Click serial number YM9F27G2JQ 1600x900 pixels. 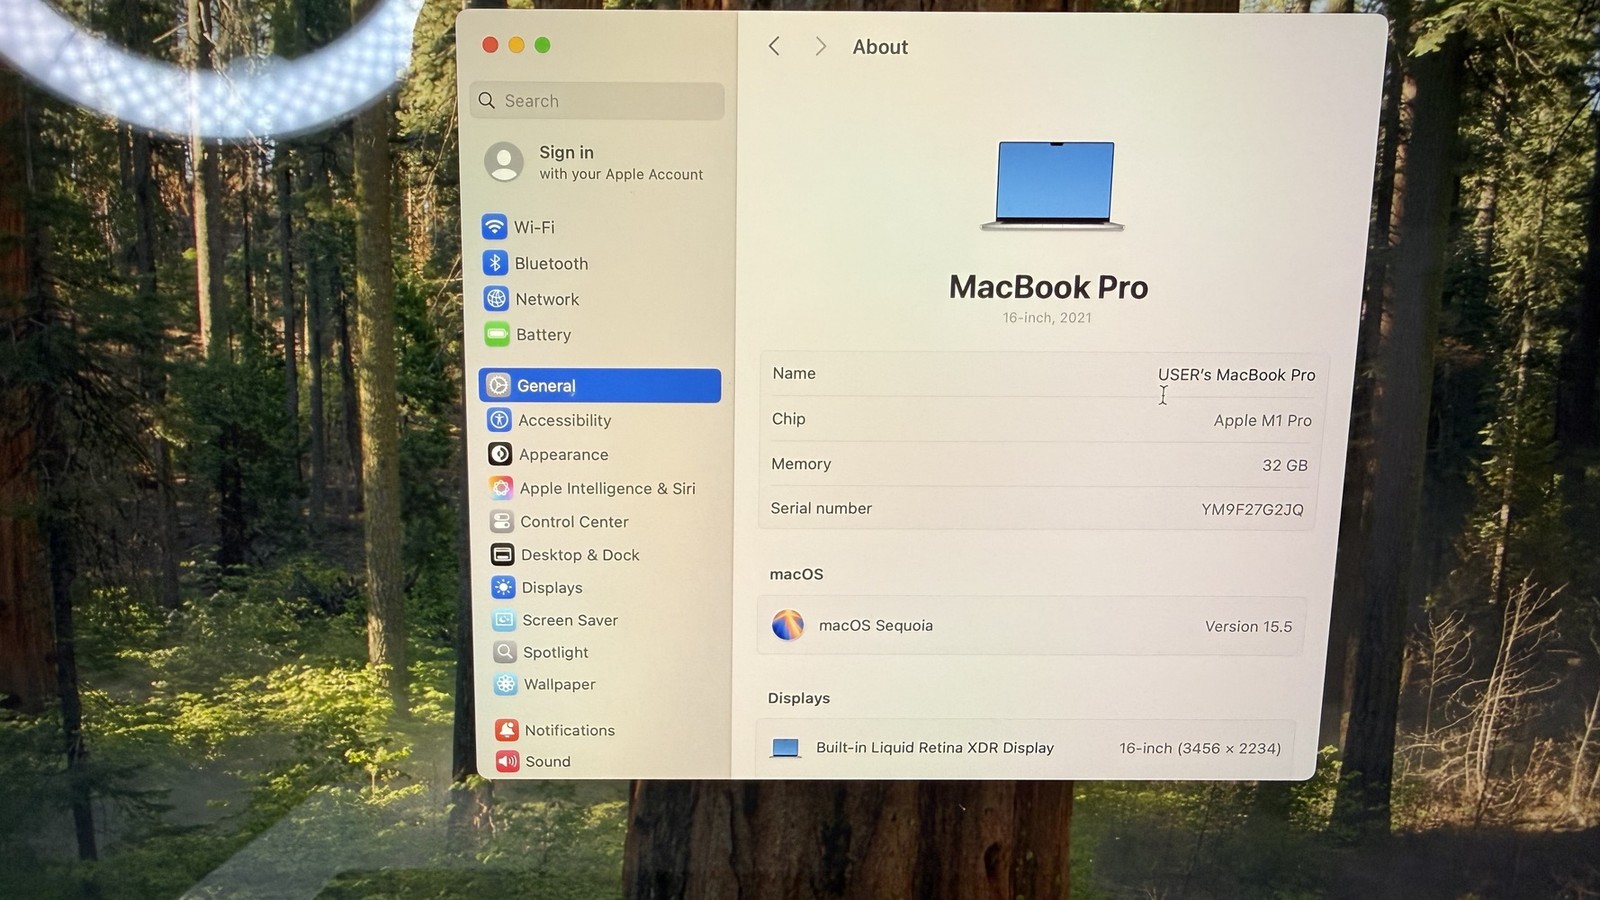tap(1252, 510)
